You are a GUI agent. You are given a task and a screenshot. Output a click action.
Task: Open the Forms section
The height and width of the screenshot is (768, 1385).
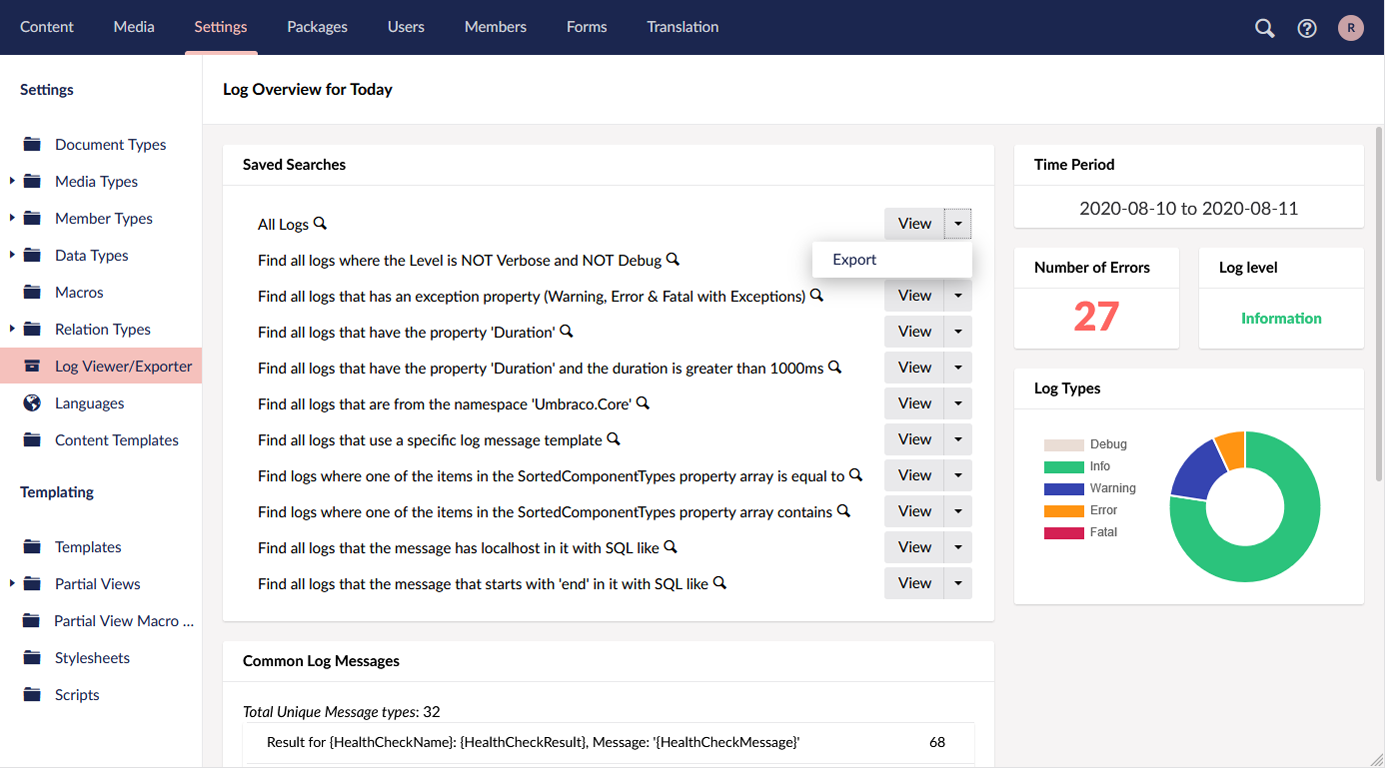coord(586,27)
